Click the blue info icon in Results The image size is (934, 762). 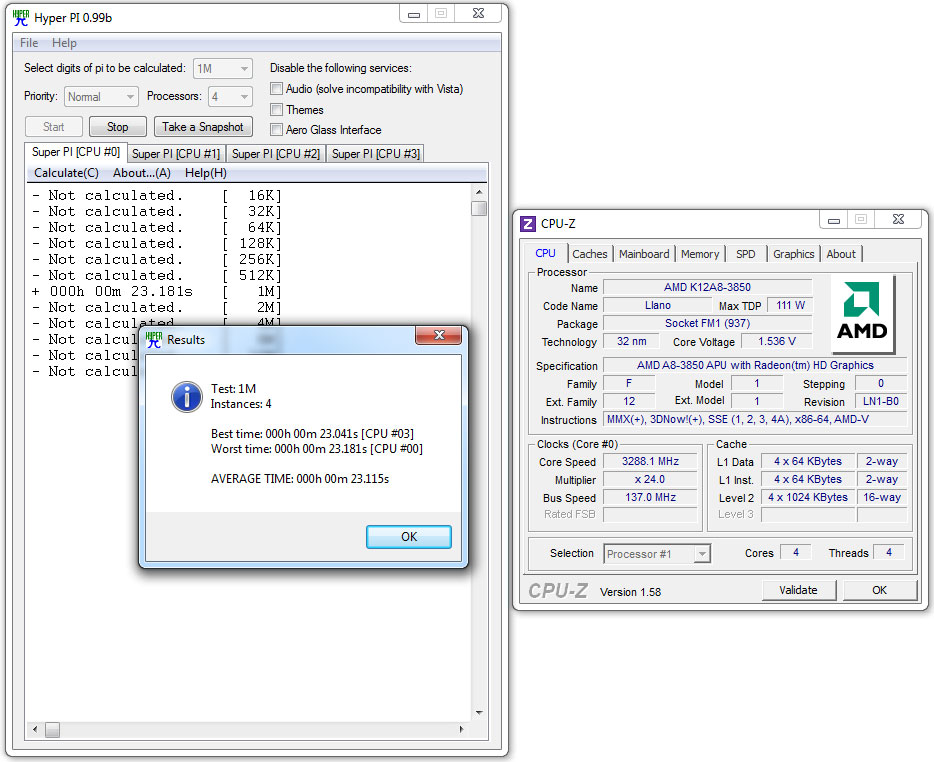coord(187,397)
